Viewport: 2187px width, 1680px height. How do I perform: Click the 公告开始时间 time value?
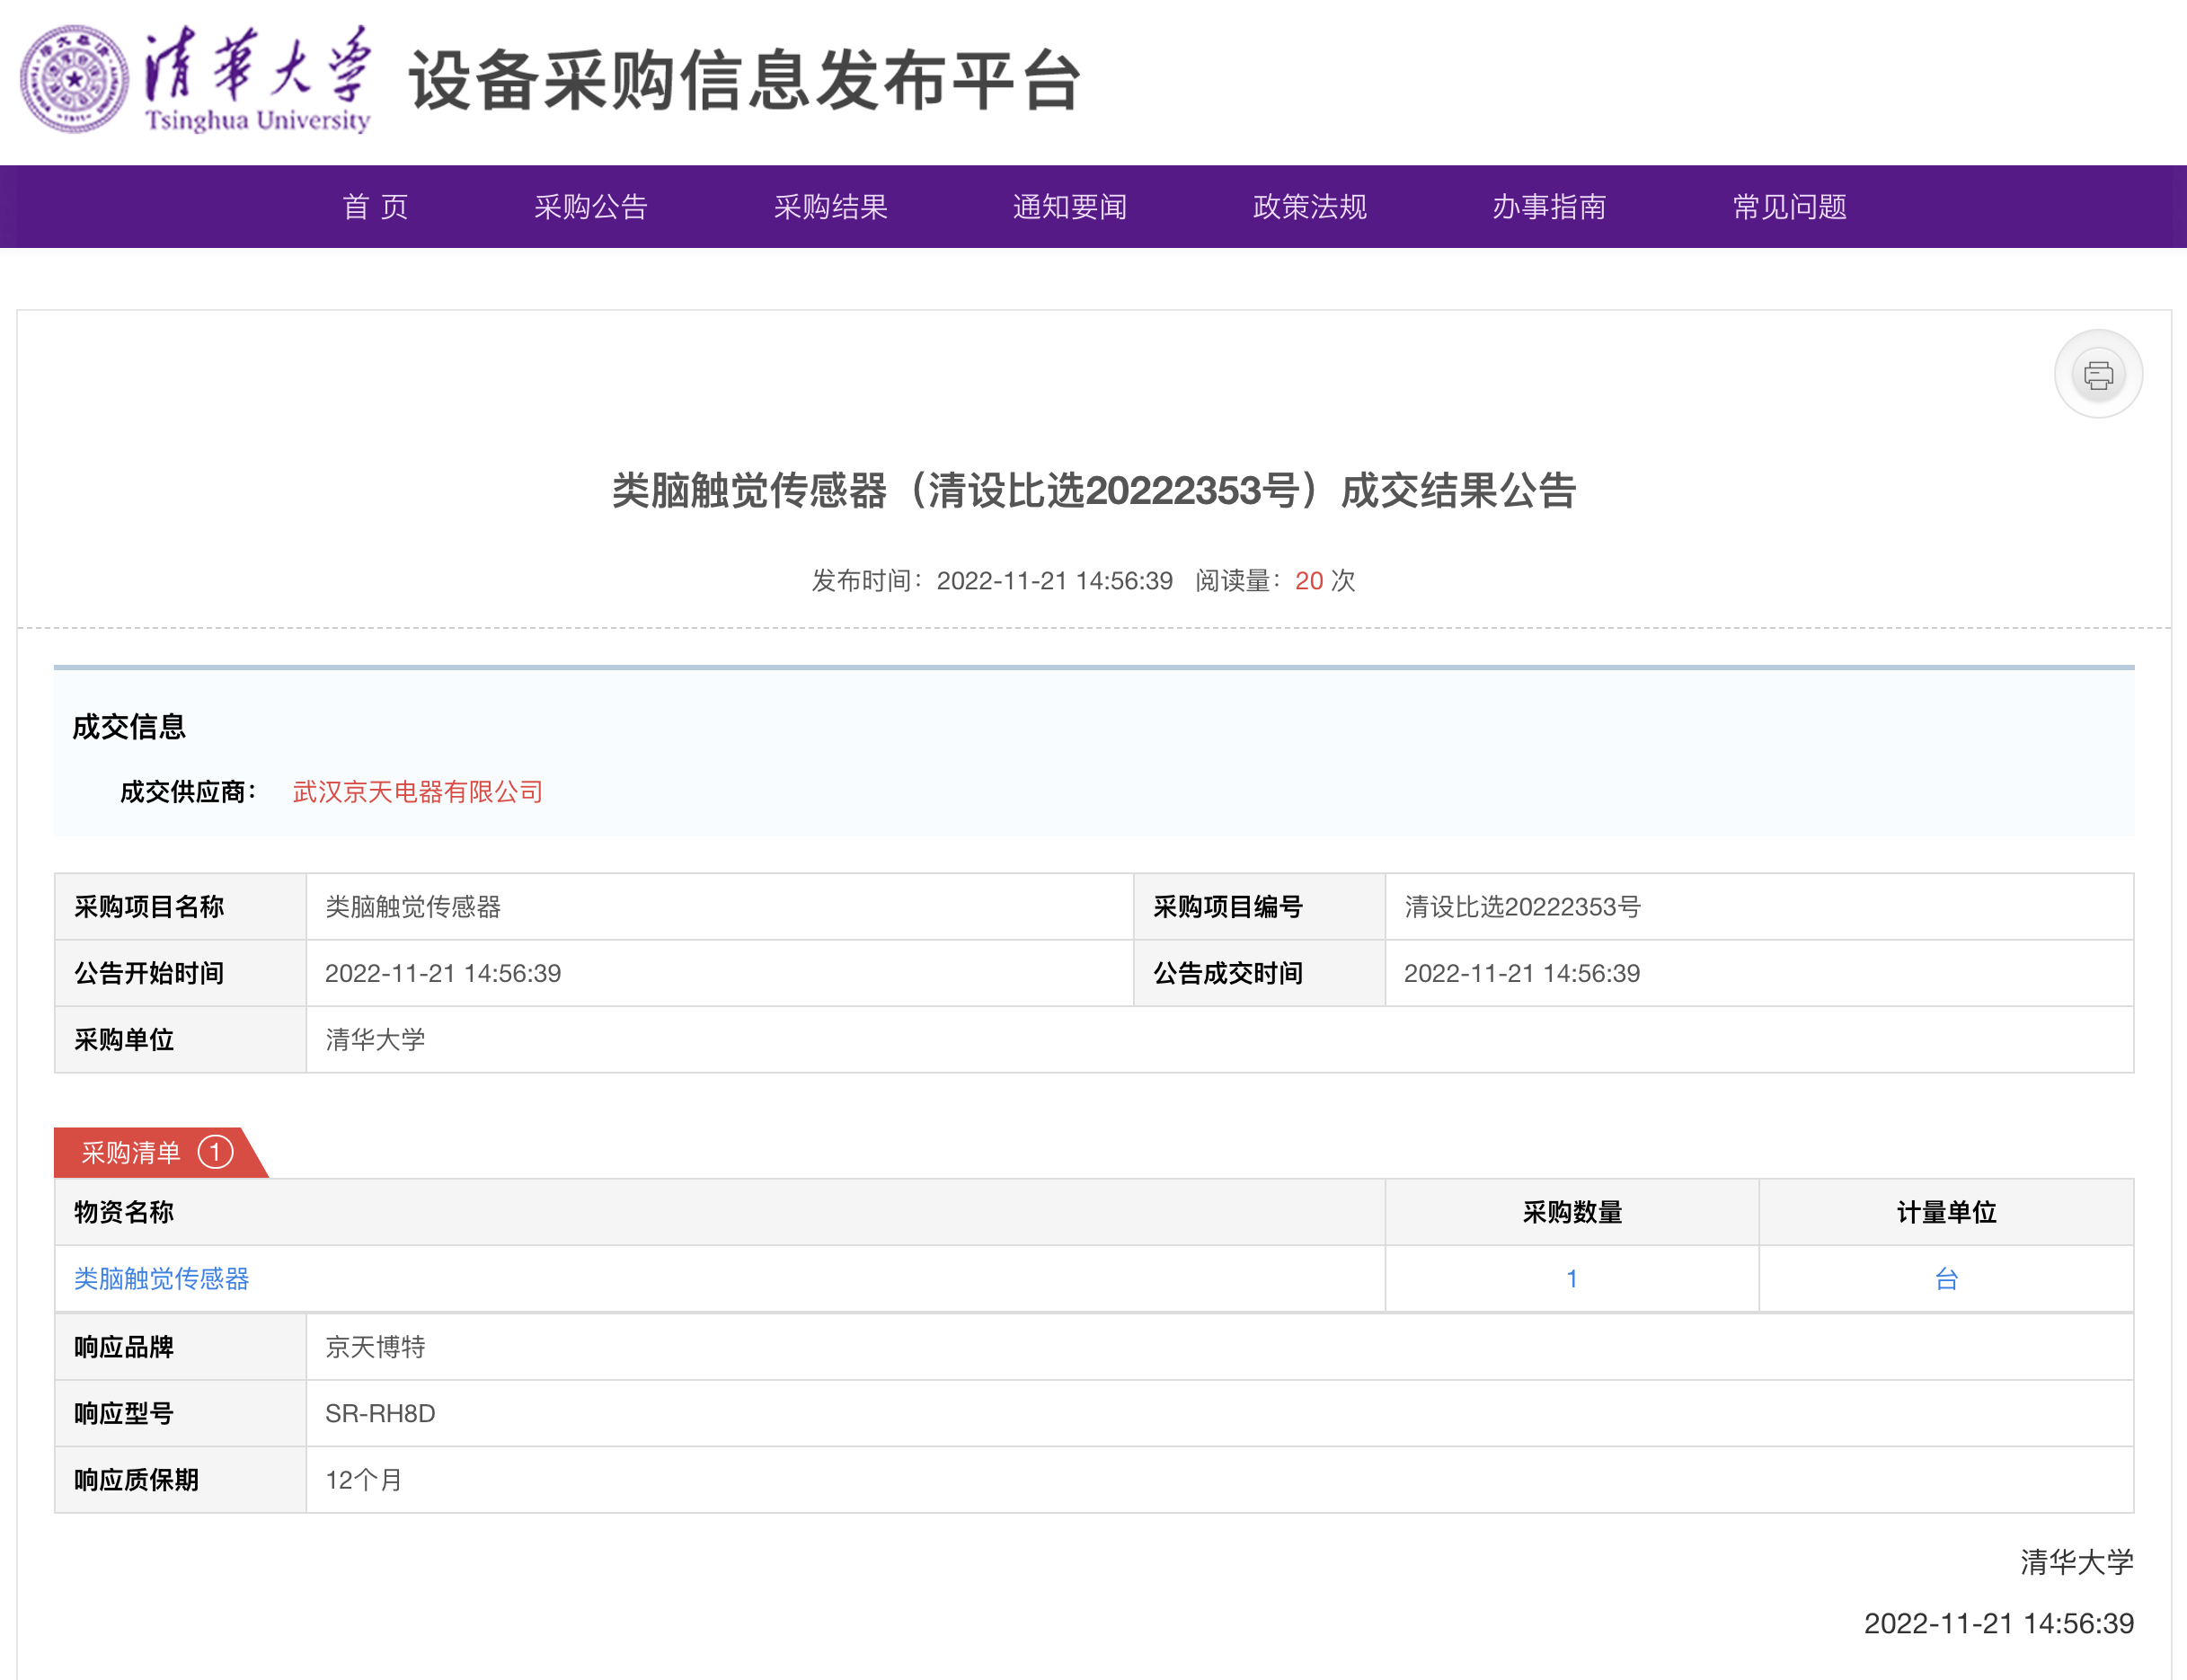(x=443, y=973)
